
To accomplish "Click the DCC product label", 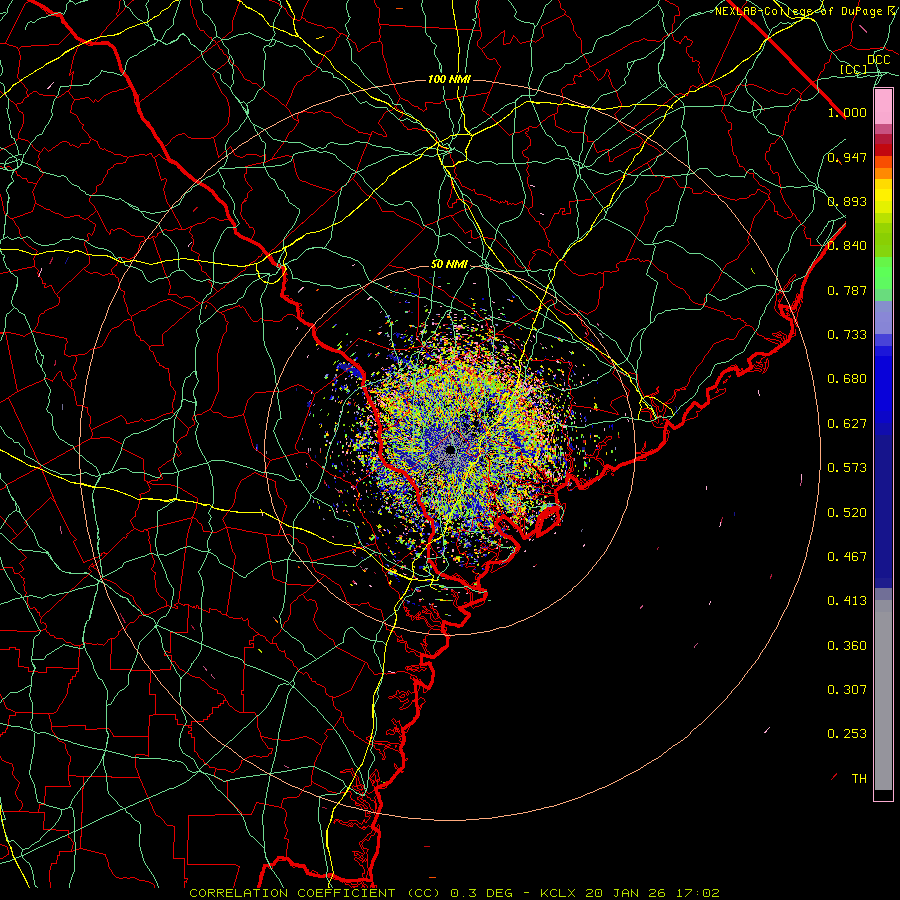I will point(879,60).
